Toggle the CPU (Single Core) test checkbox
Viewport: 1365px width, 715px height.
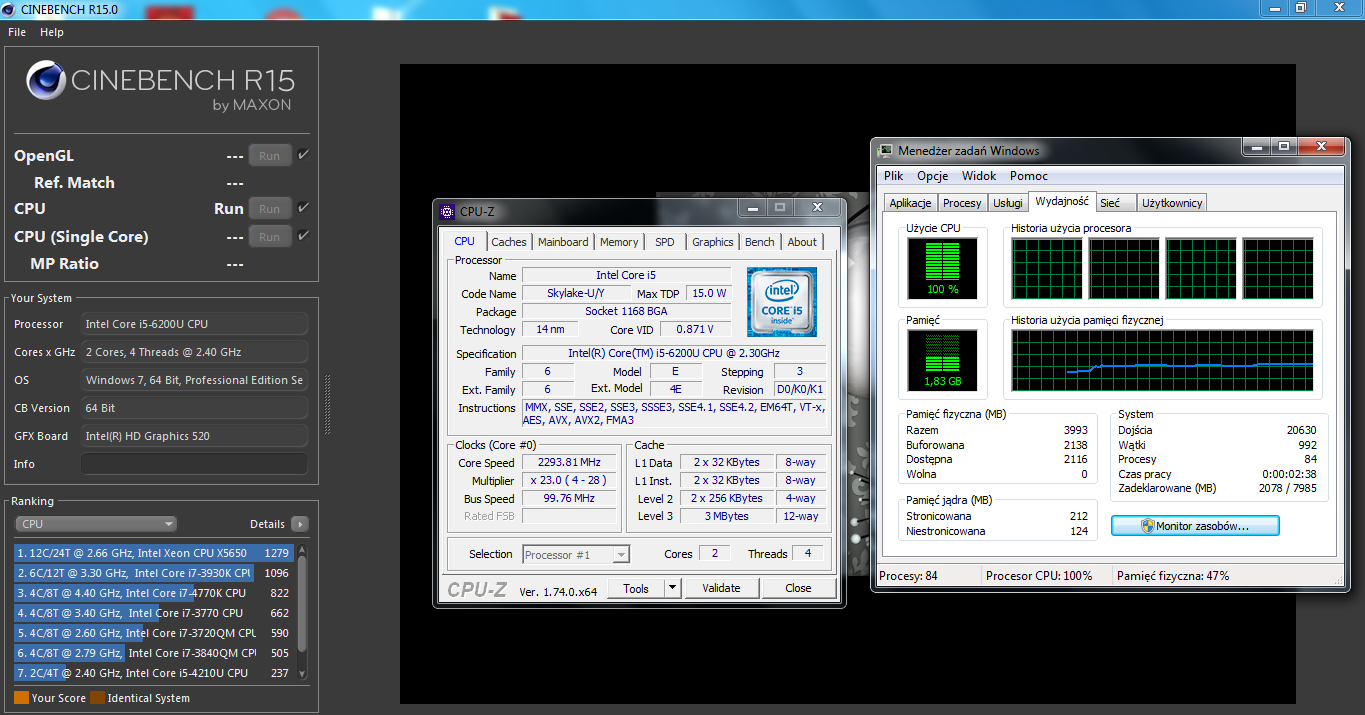[x=303, y=236]
